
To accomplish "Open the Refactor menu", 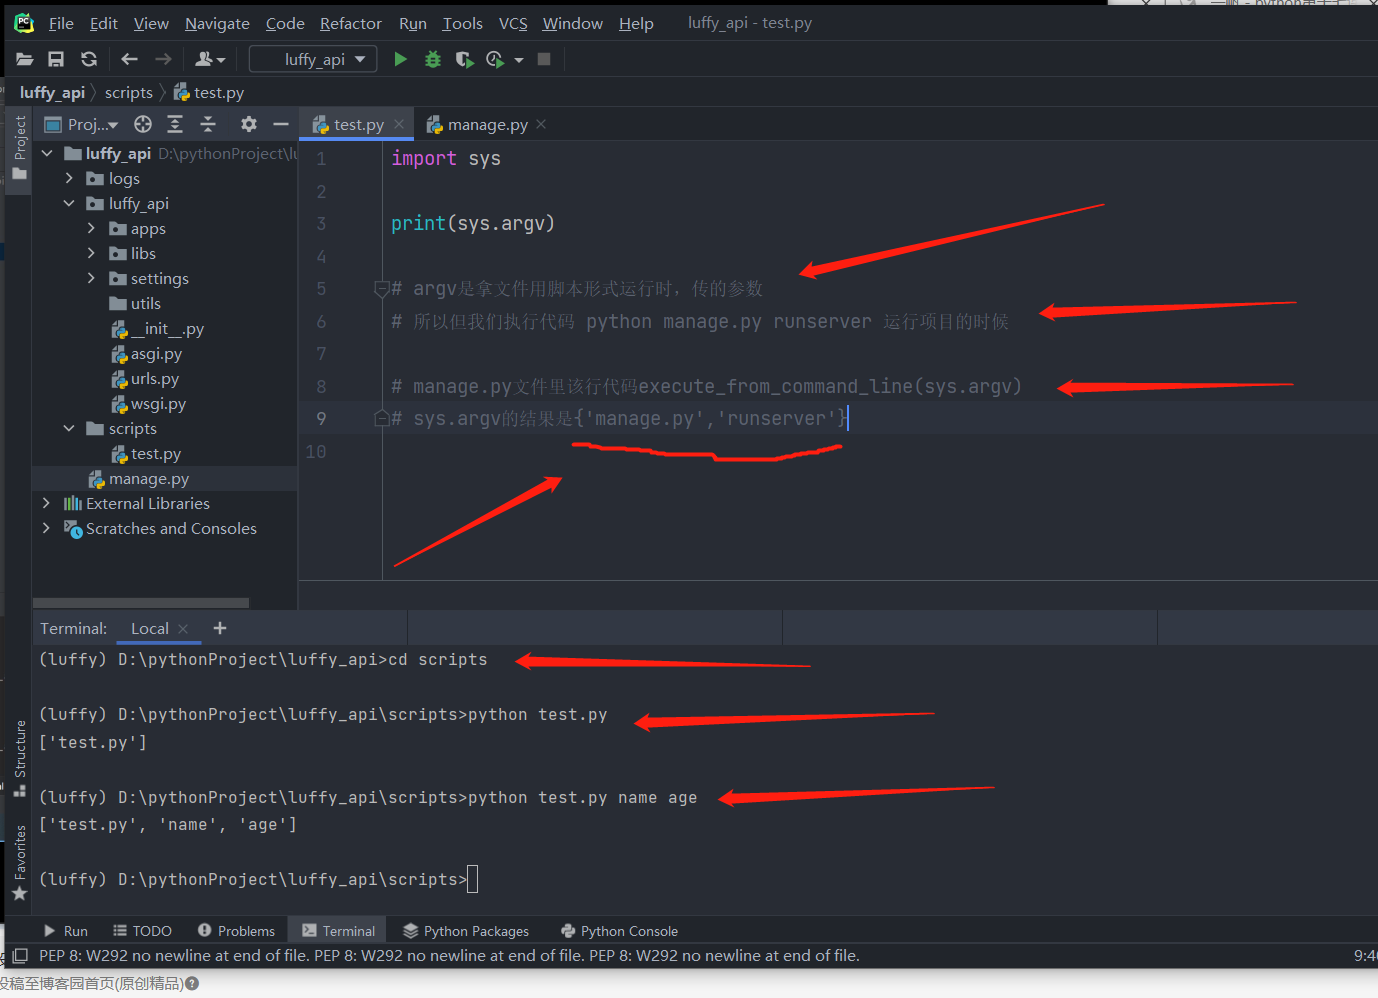I will tap(351, 23).
